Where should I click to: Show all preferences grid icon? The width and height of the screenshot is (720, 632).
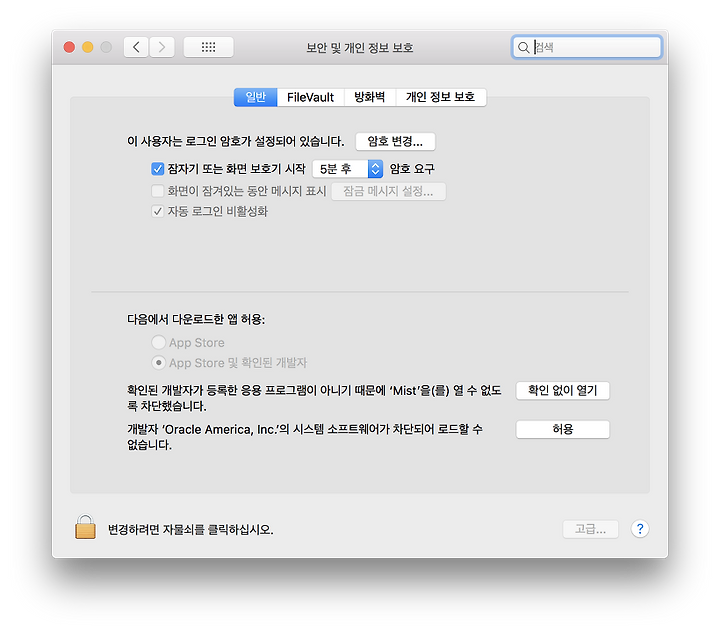(x=208, y=47)
